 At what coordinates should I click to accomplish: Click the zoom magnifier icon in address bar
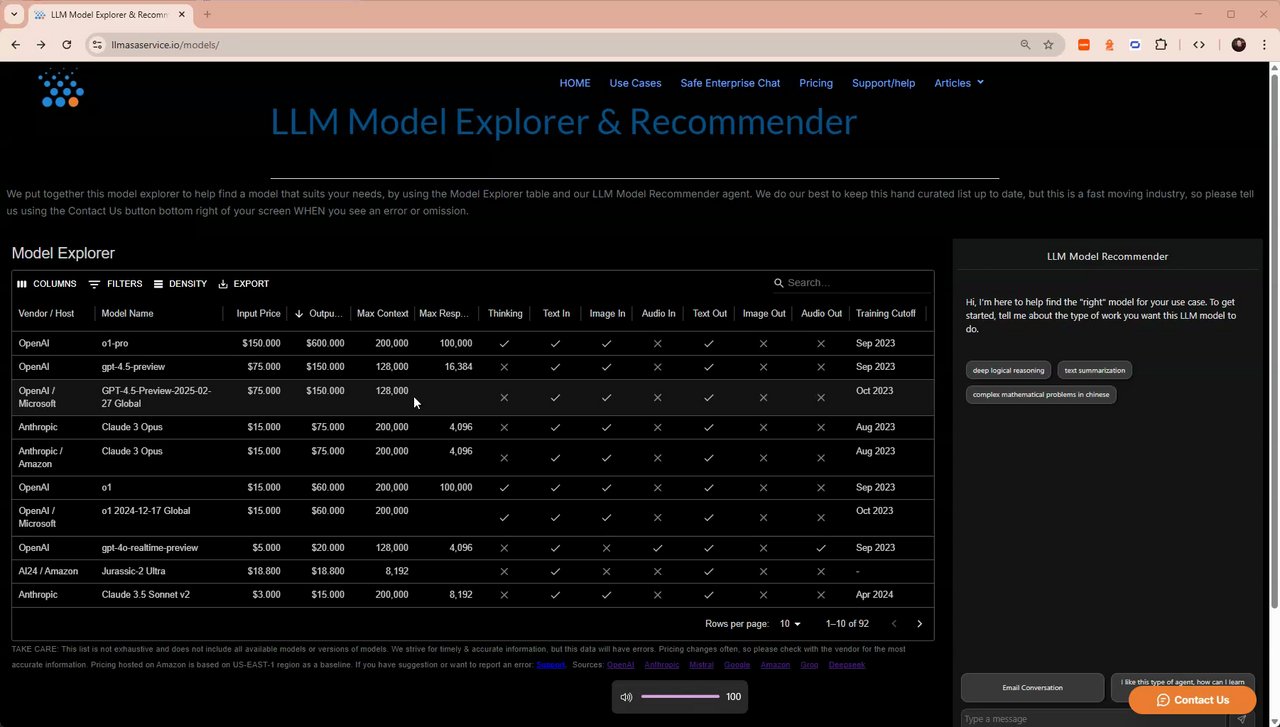pyautogui.click(x=1025, y=45)
